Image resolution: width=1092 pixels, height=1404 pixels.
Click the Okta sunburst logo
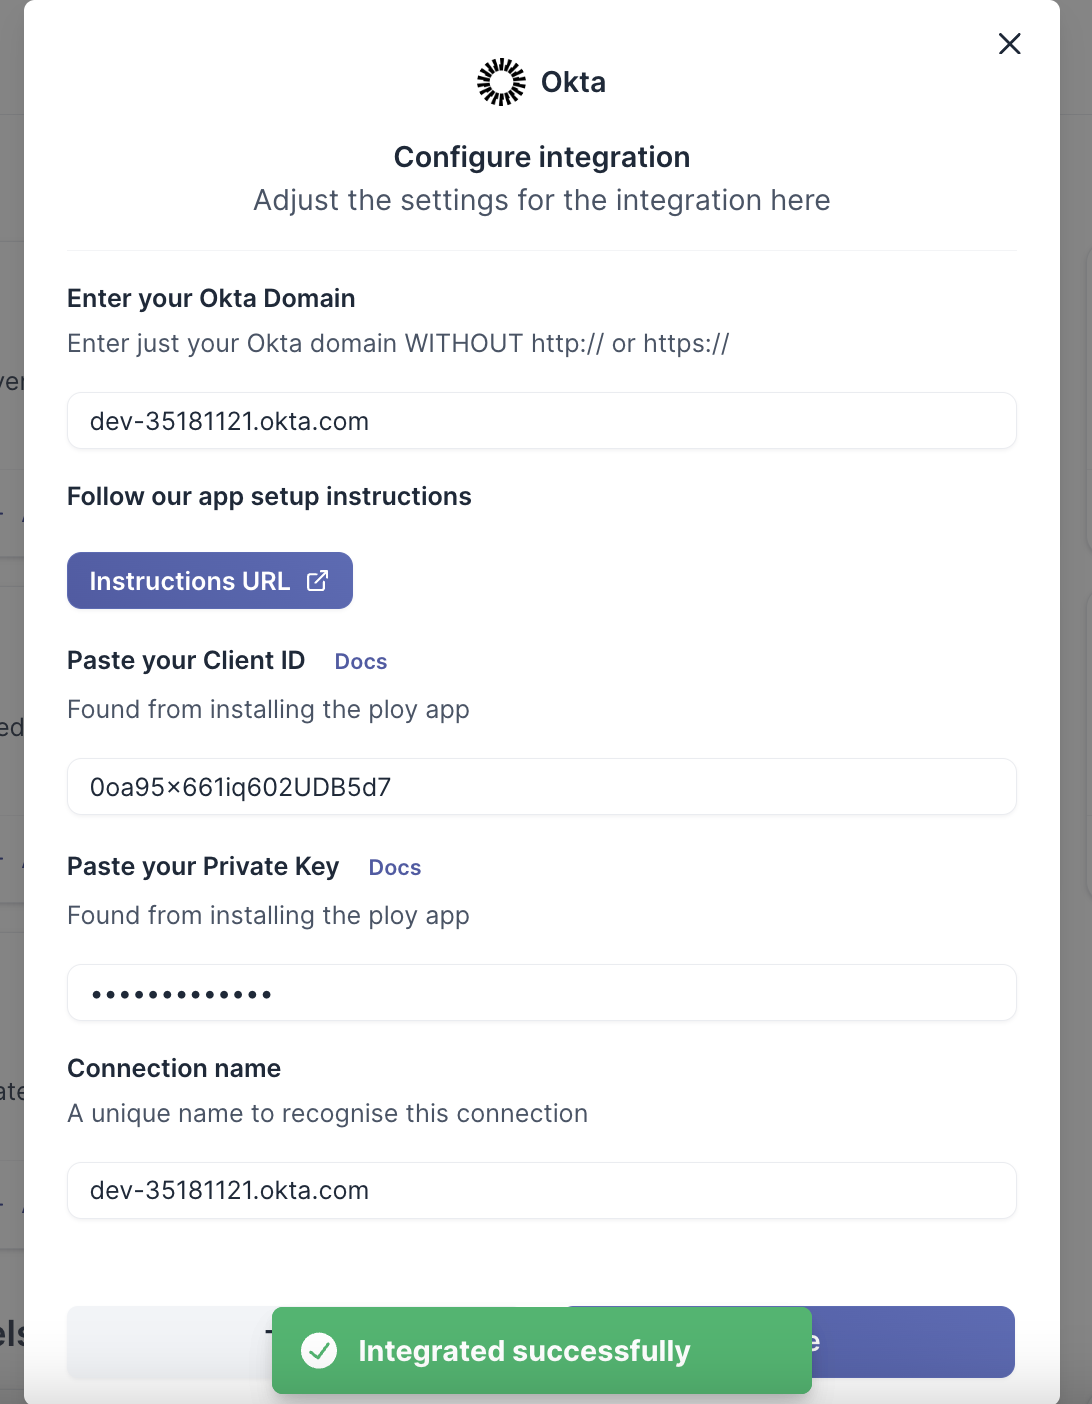(x=501, y=82)
